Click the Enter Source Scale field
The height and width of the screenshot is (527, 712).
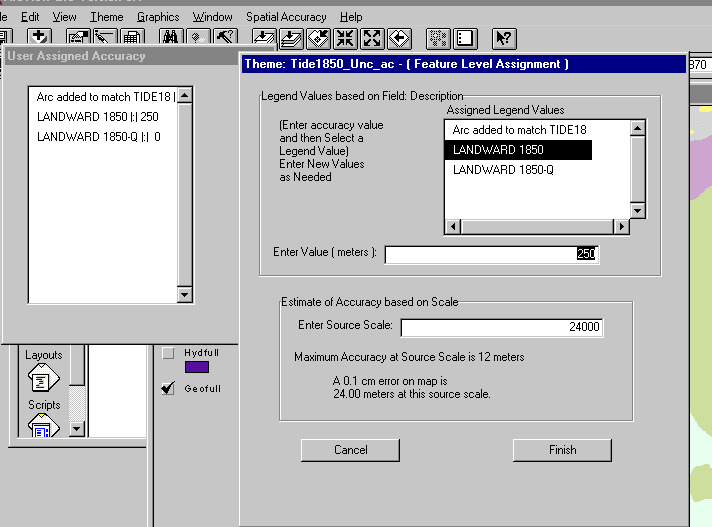tap(502, 328)
